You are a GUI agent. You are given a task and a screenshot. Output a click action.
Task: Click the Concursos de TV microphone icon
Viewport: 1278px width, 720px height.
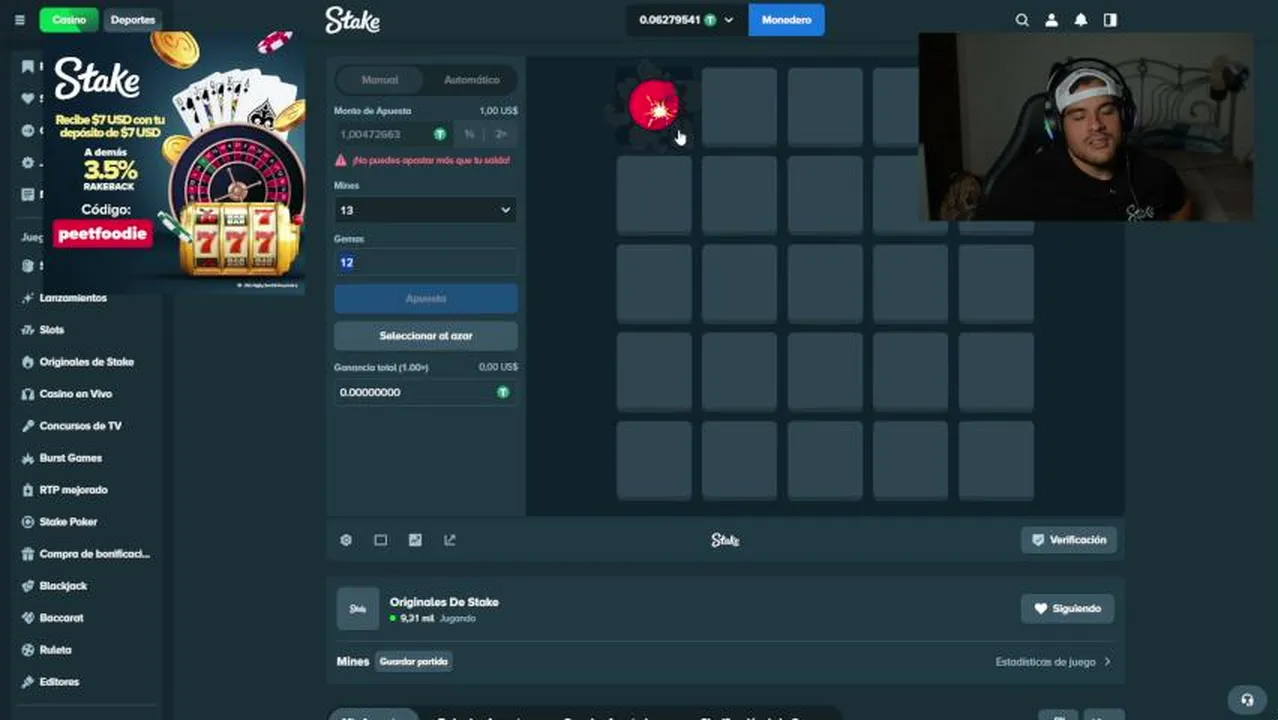coord(28,426)
